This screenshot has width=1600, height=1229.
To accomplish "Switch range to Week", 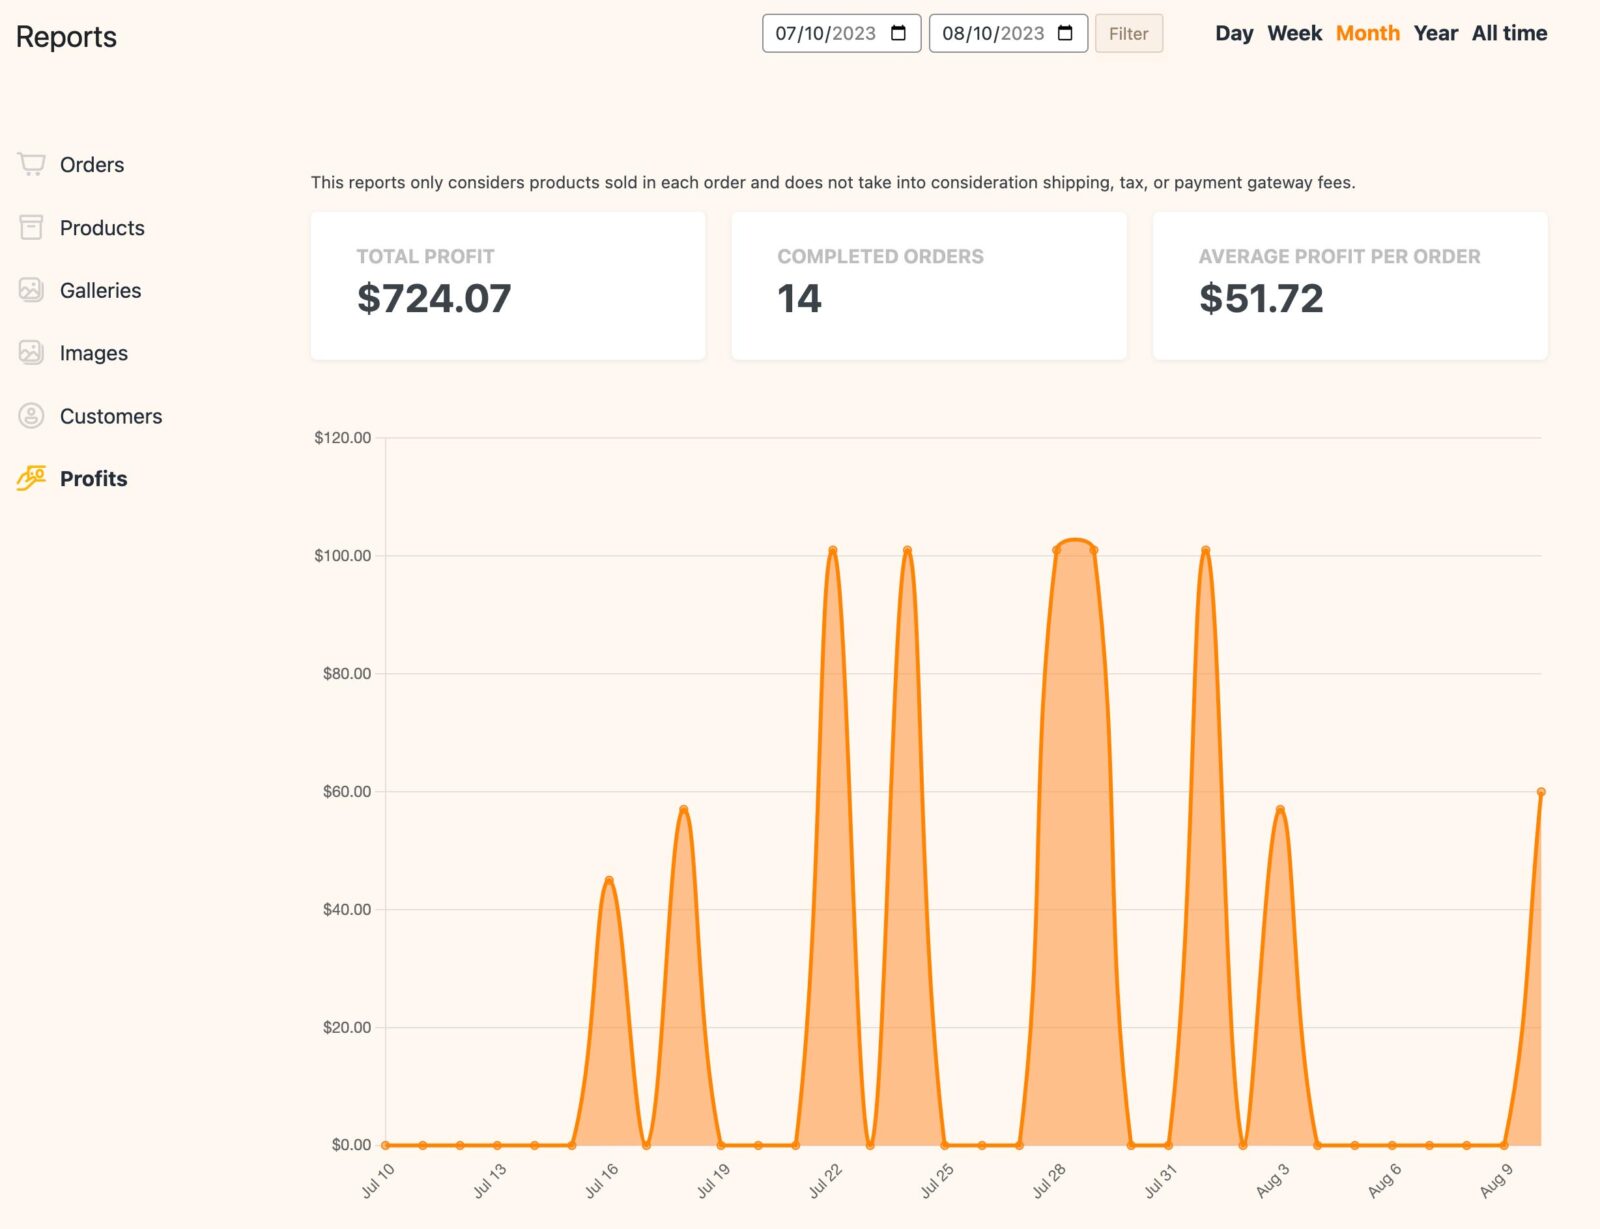I will coord(1294,33).
